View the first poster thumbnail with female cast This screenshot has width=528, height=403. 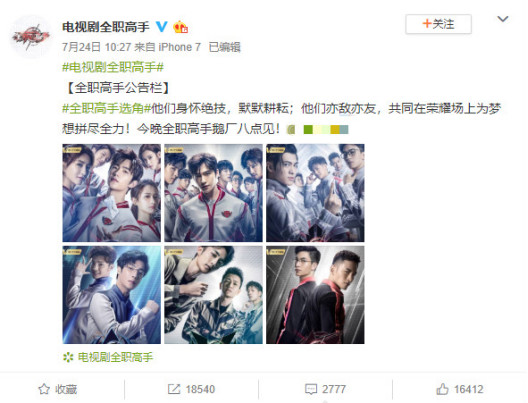111,193
